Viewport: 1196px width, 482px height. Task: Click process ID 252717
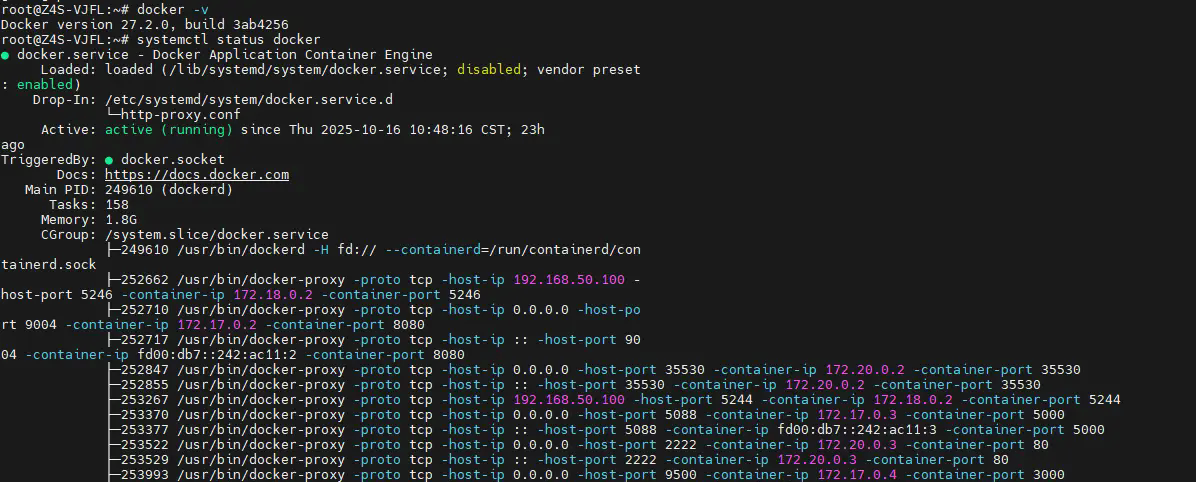pyautogui.click(x=145, y=339)
